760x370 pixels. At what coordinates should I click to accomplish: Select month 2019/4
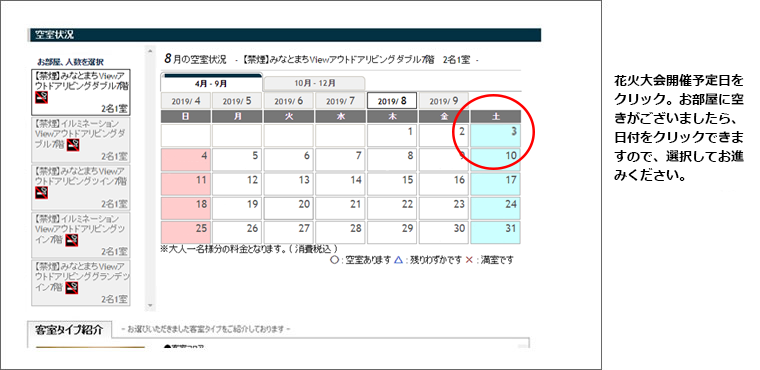click(186, 101)
